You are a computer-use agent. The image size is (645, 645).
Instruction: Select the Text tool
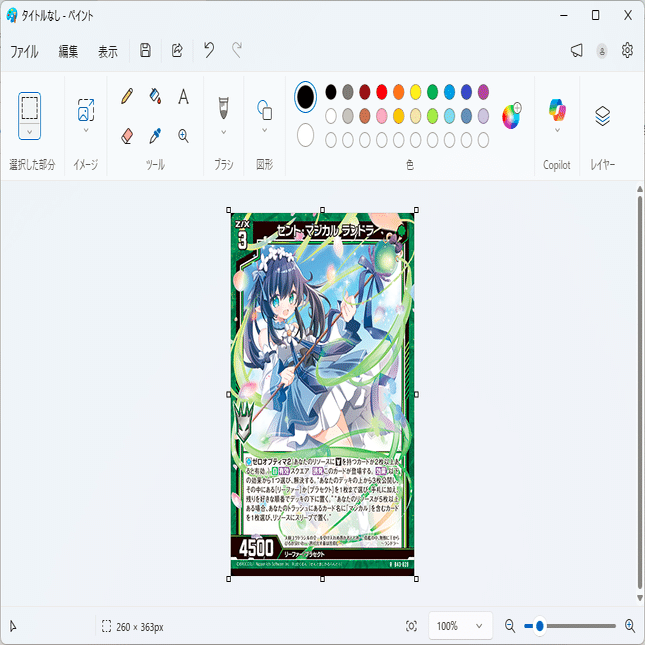pos(183,97)
